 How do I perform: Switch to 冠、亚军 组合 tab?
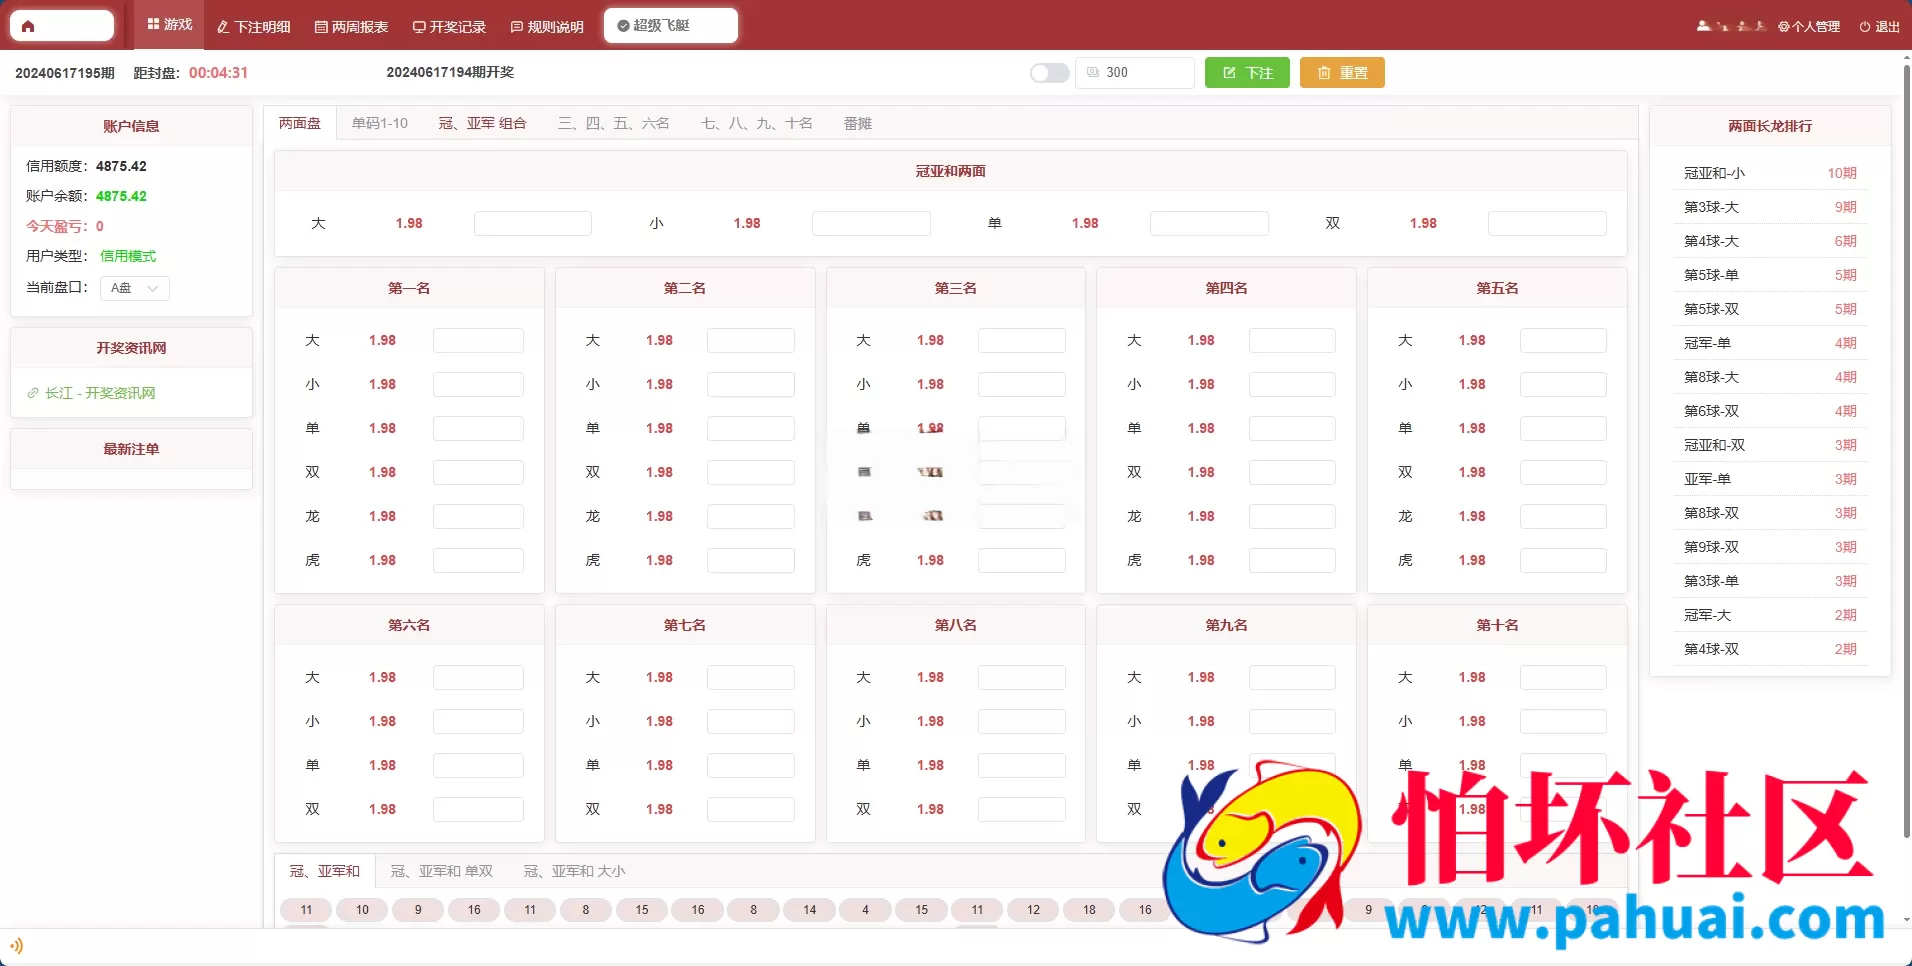(482, 123)
